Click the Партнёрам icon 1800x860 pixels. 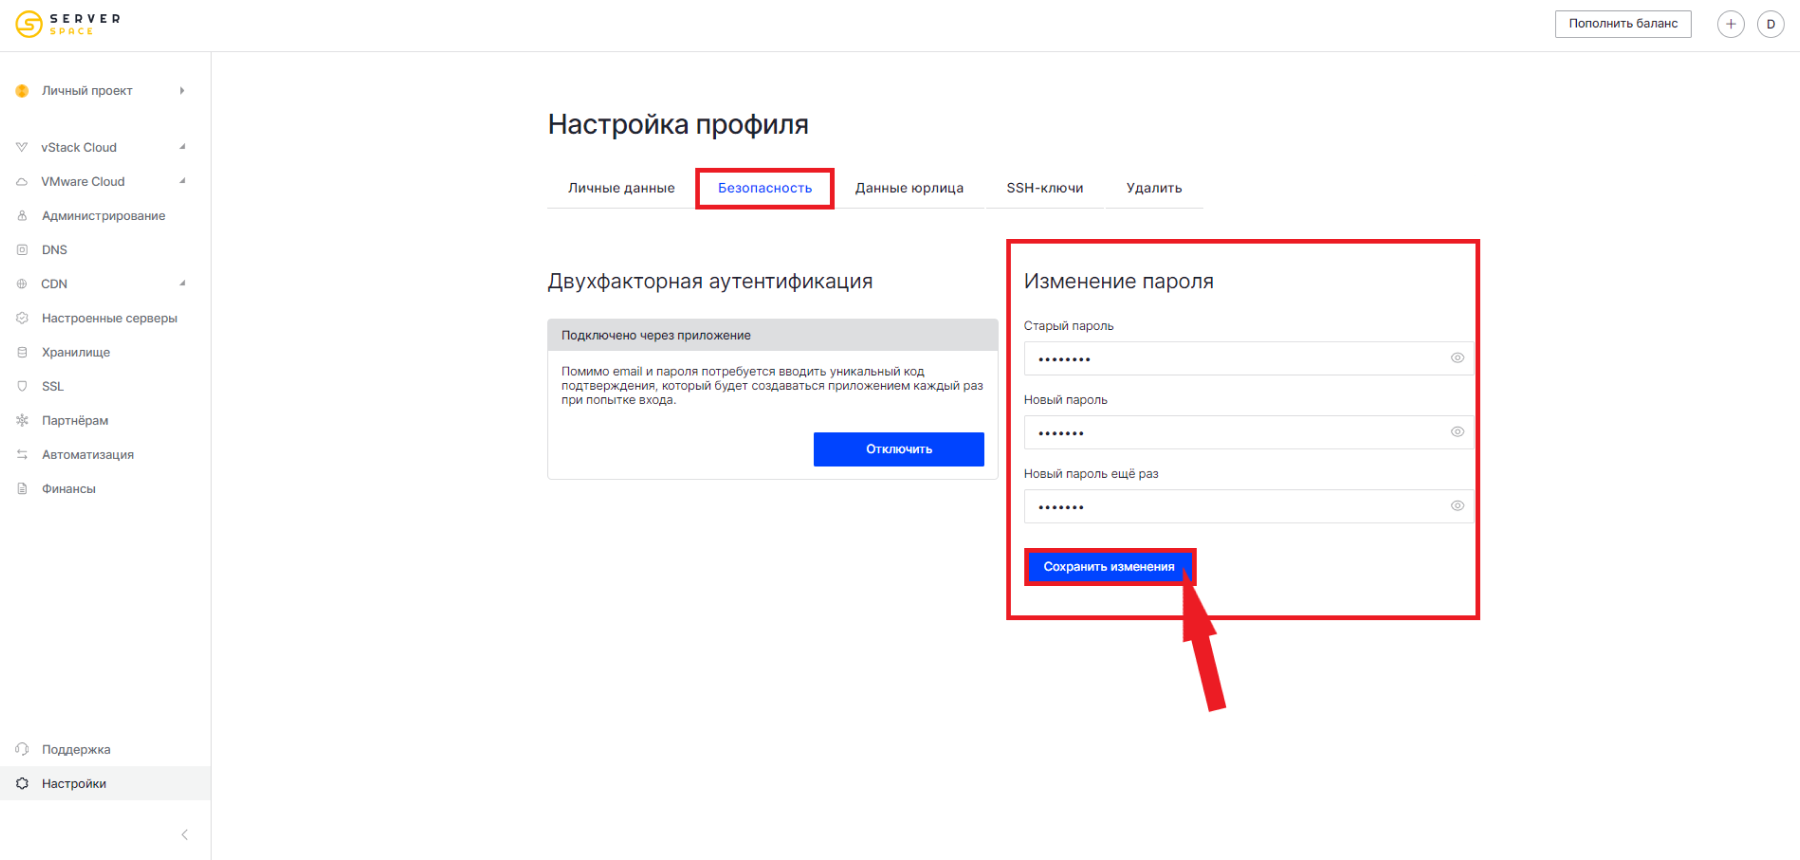pos(22,421)
